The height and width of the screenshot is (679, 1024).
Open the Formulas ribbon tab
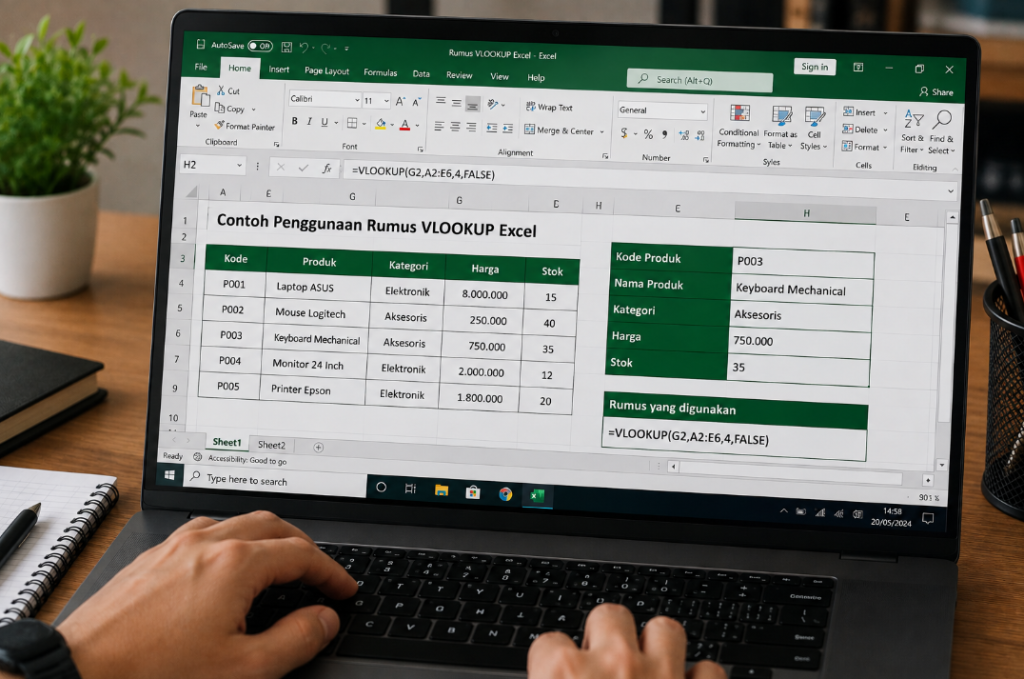point(380,72)
